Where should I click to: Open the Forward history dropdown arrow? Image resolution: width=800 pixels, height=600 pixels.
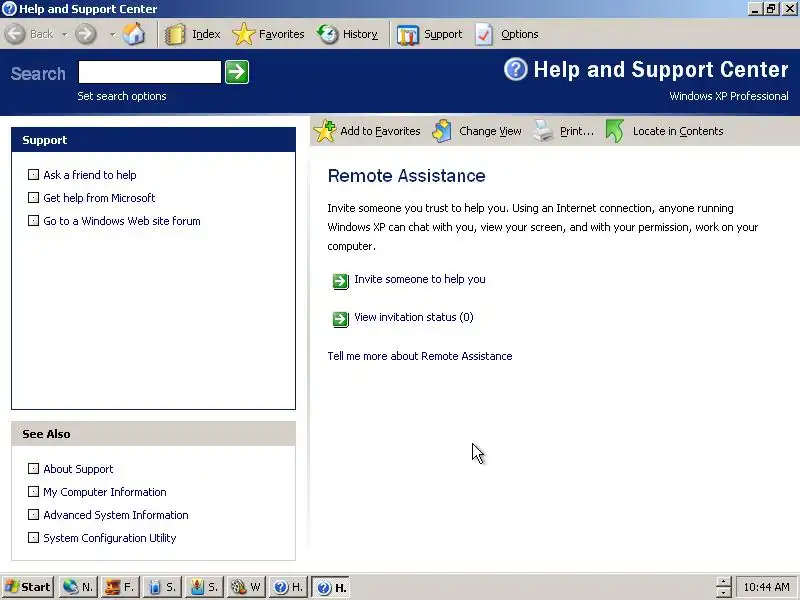(x=112, y=35)
